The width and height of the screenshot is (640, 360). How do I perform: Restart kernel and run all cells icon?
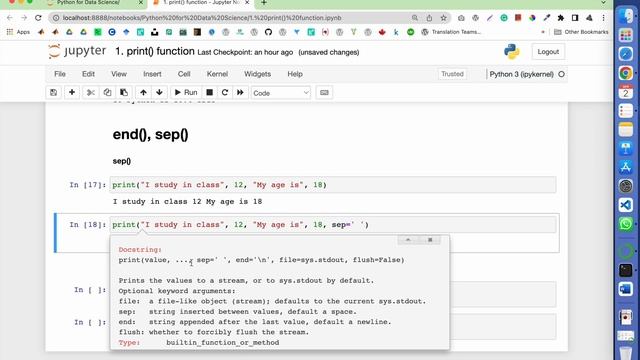point(240,93)
